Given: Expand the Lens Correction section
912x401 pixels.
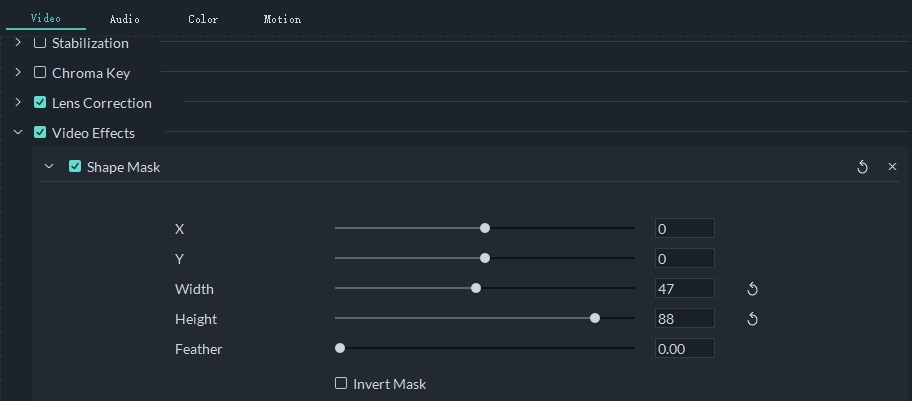Looking at the screenshot, I should click(18, 102).
